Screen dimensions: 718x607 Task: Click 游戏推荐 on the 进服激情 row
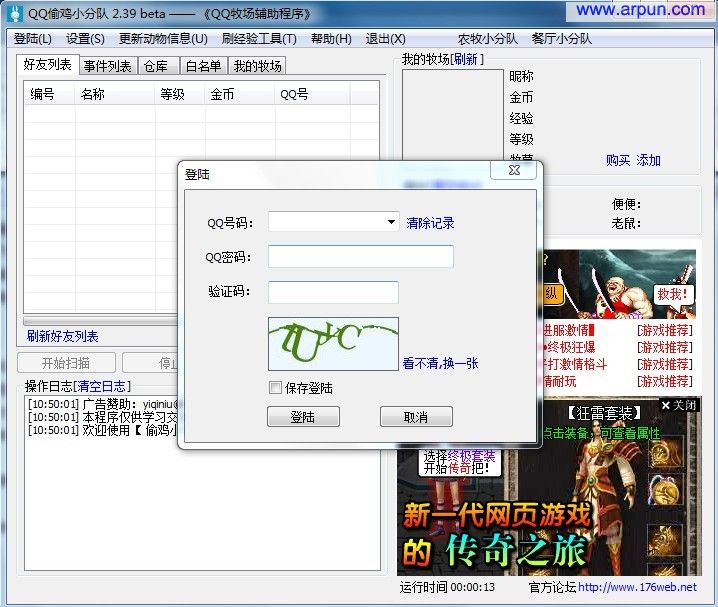665,330
